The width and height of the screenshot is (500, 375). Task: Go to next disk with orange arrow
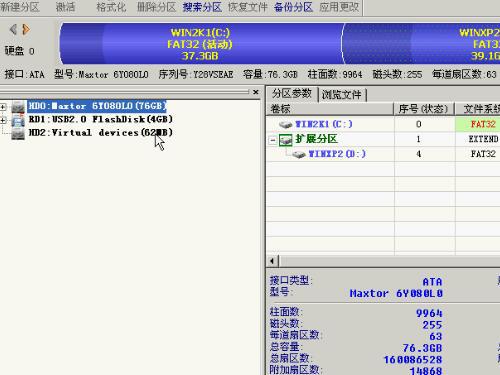pos(26,29)
